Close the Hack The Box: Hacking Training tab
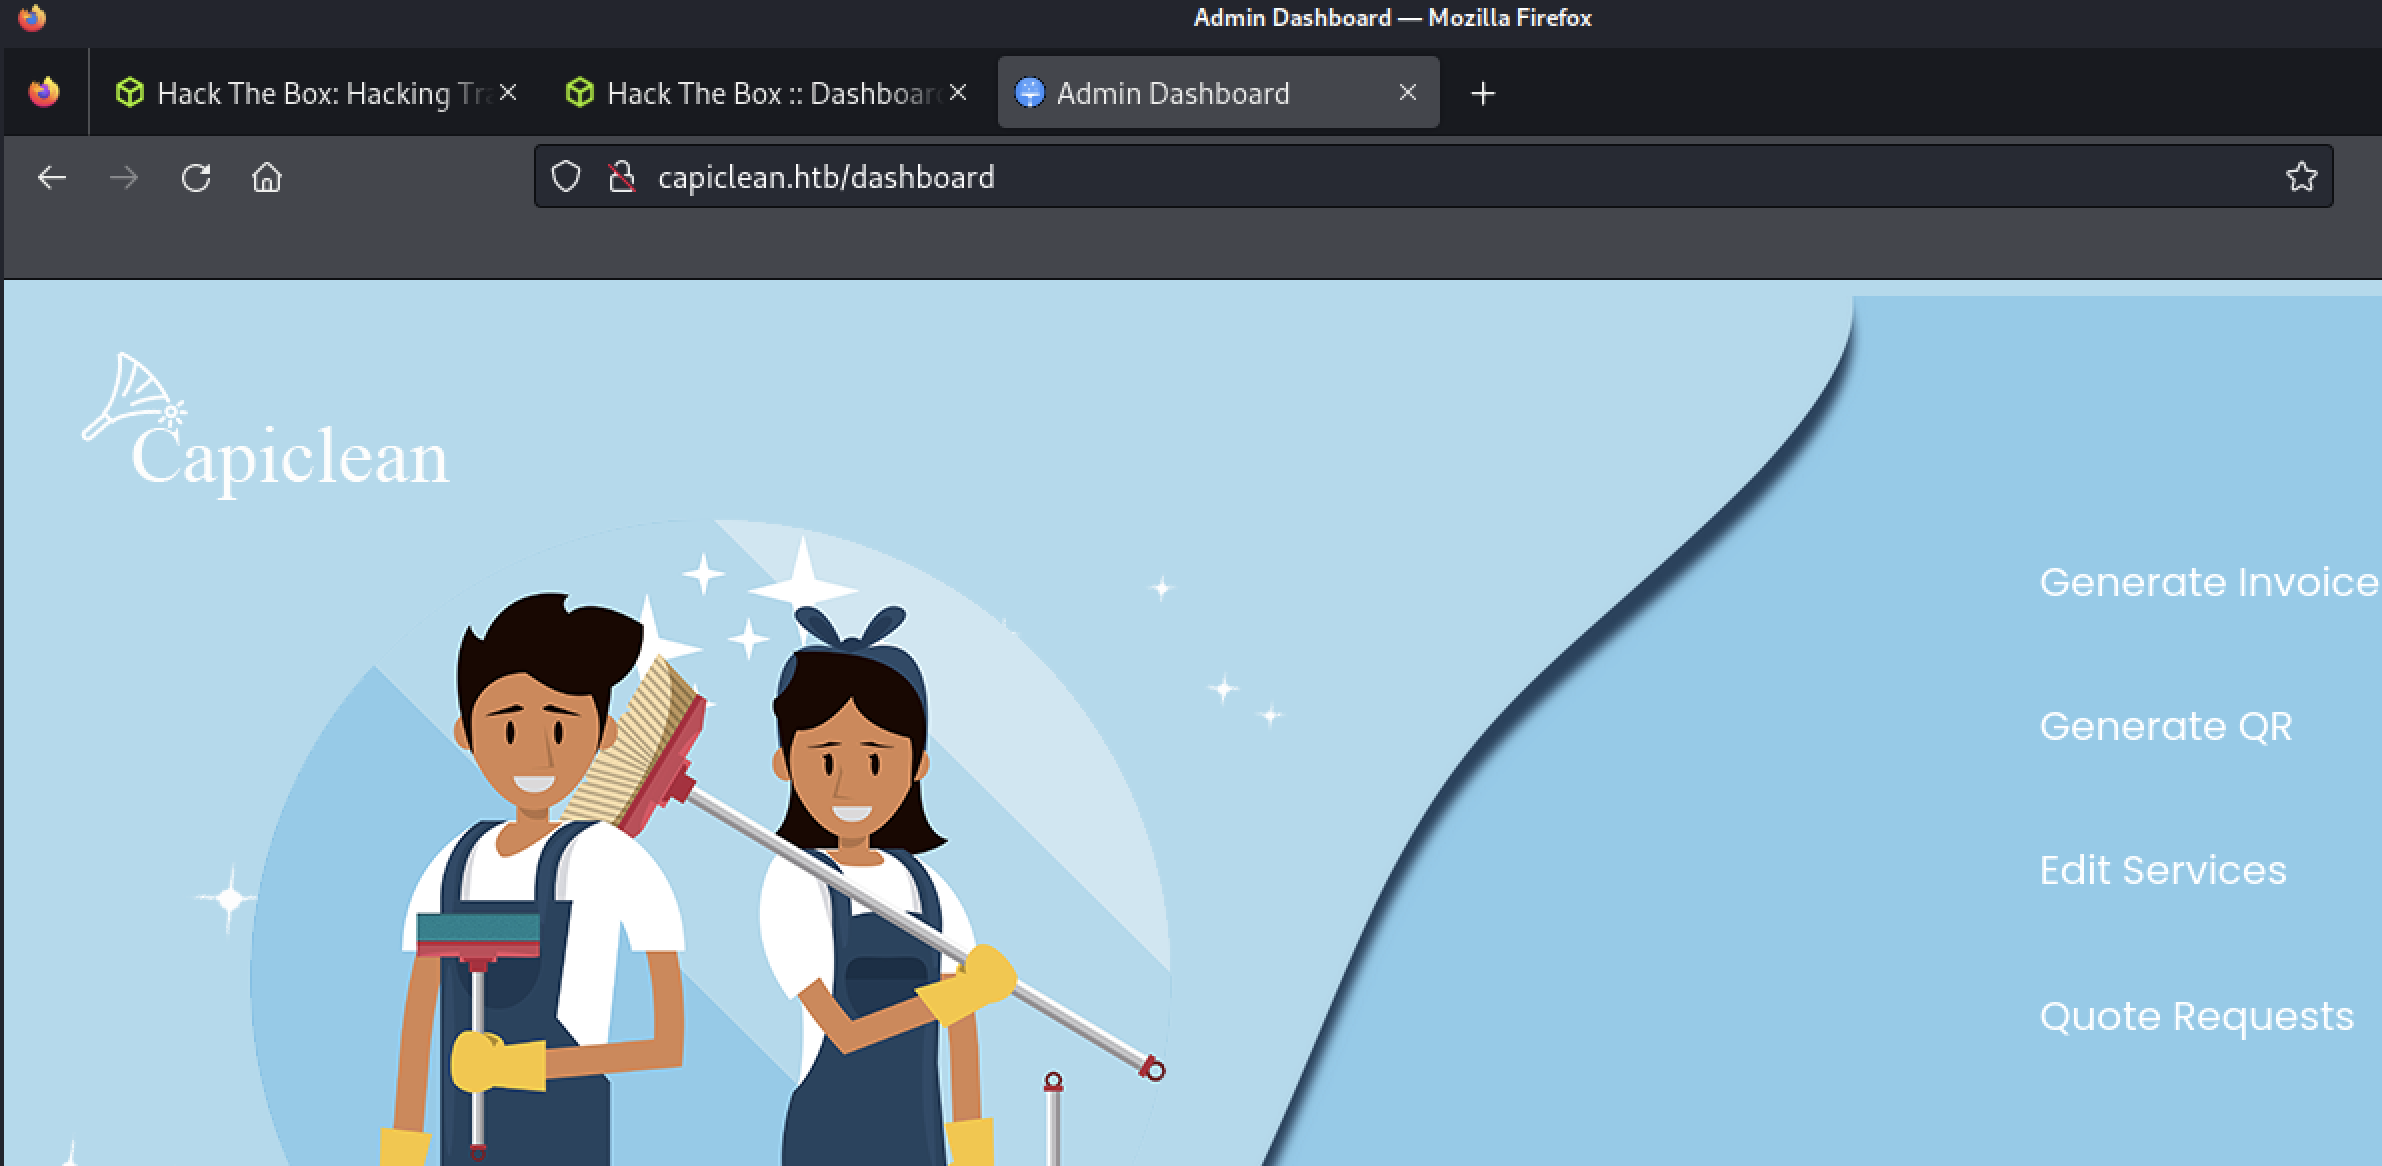The height and width of the screenshot is (1166, 2382). [x=508, y=92]
